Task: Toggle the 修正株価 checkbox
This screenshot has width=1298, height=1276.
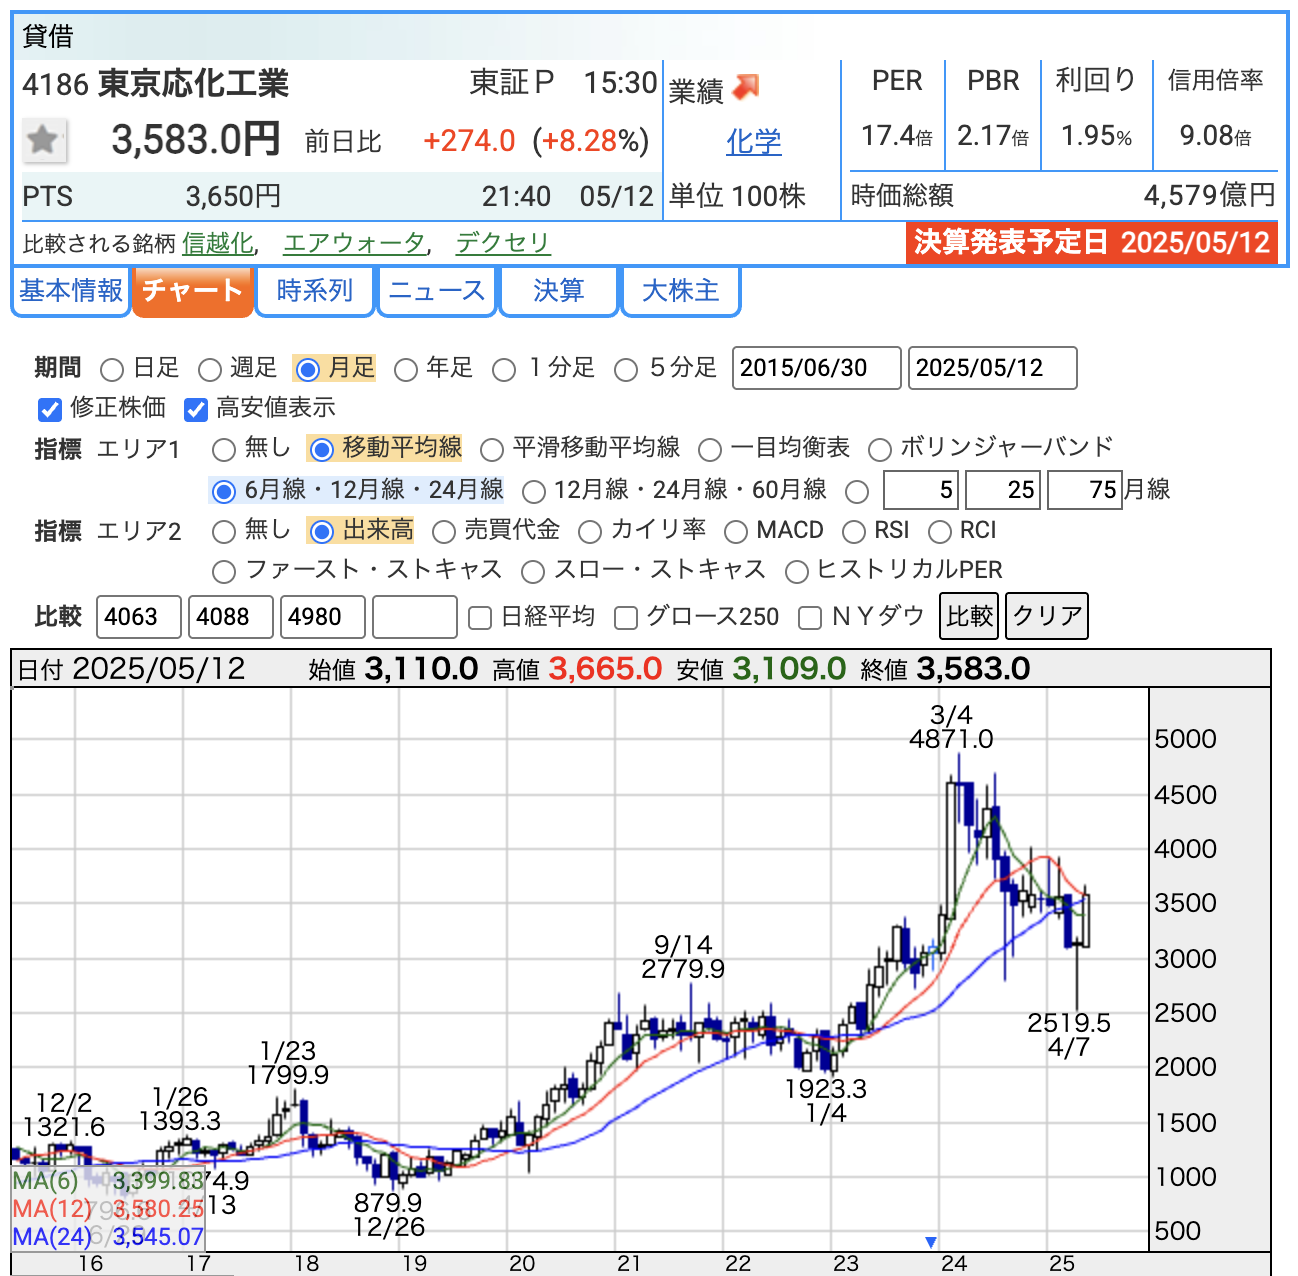Action: click(50, 409)
